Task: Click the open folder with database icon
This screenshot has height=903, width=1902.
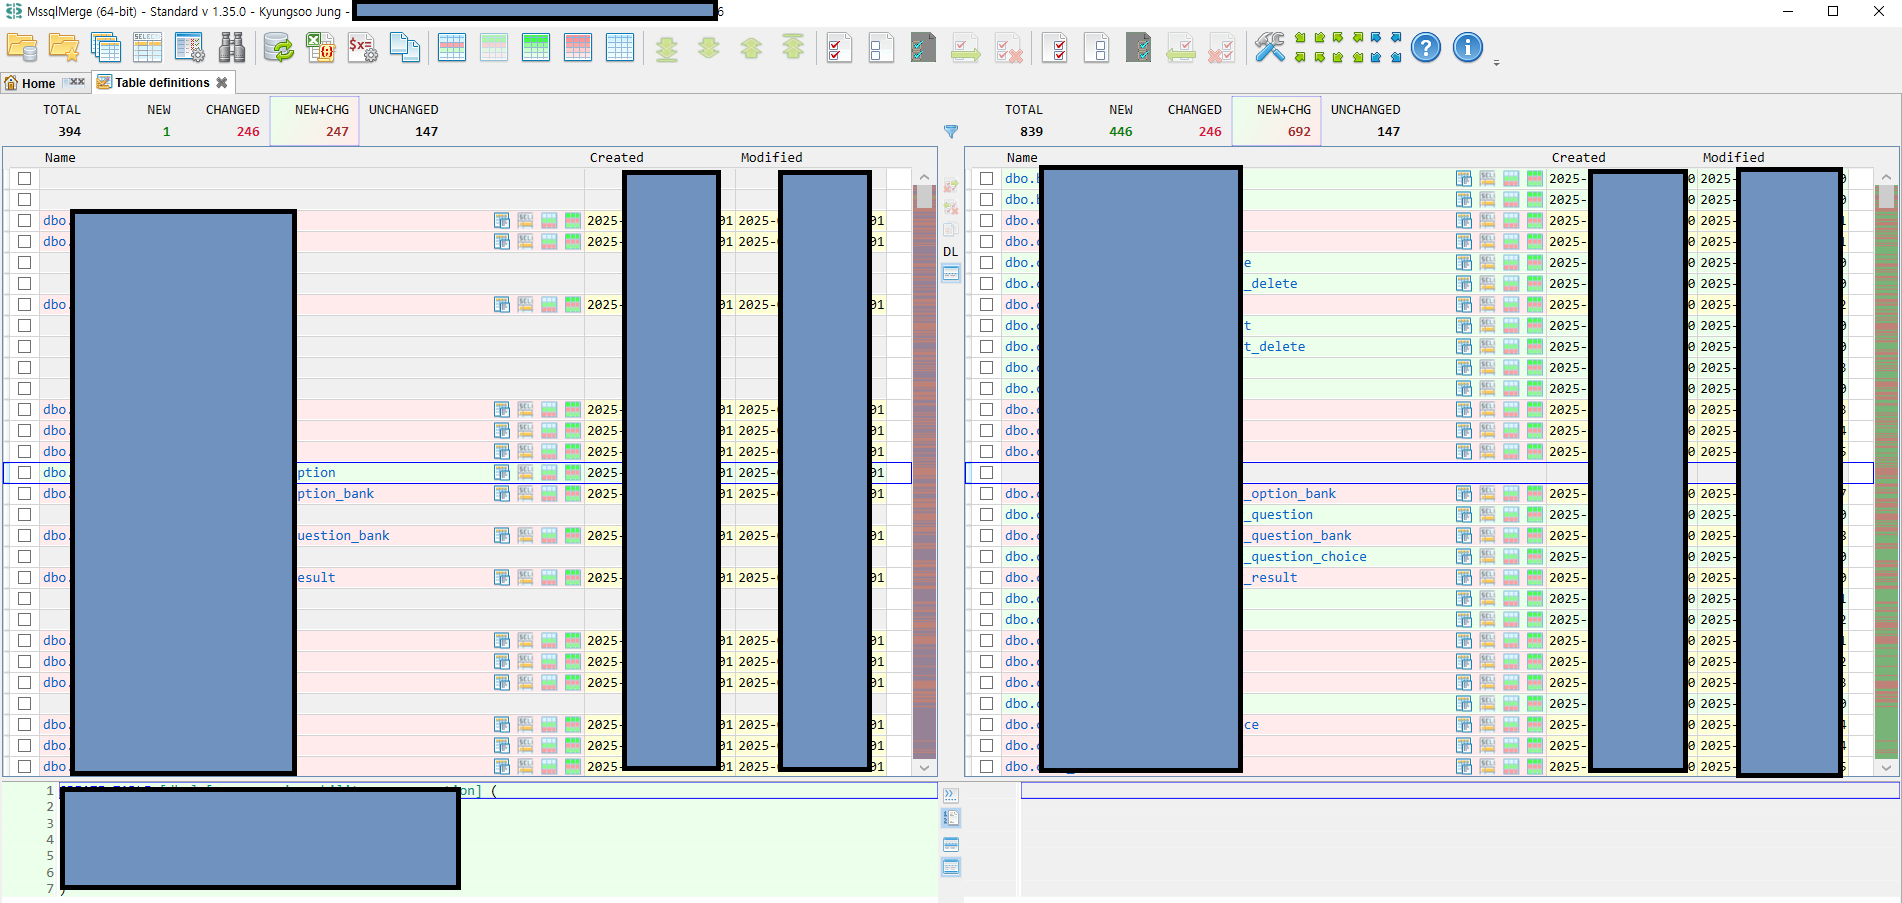Action: point(22,47)
